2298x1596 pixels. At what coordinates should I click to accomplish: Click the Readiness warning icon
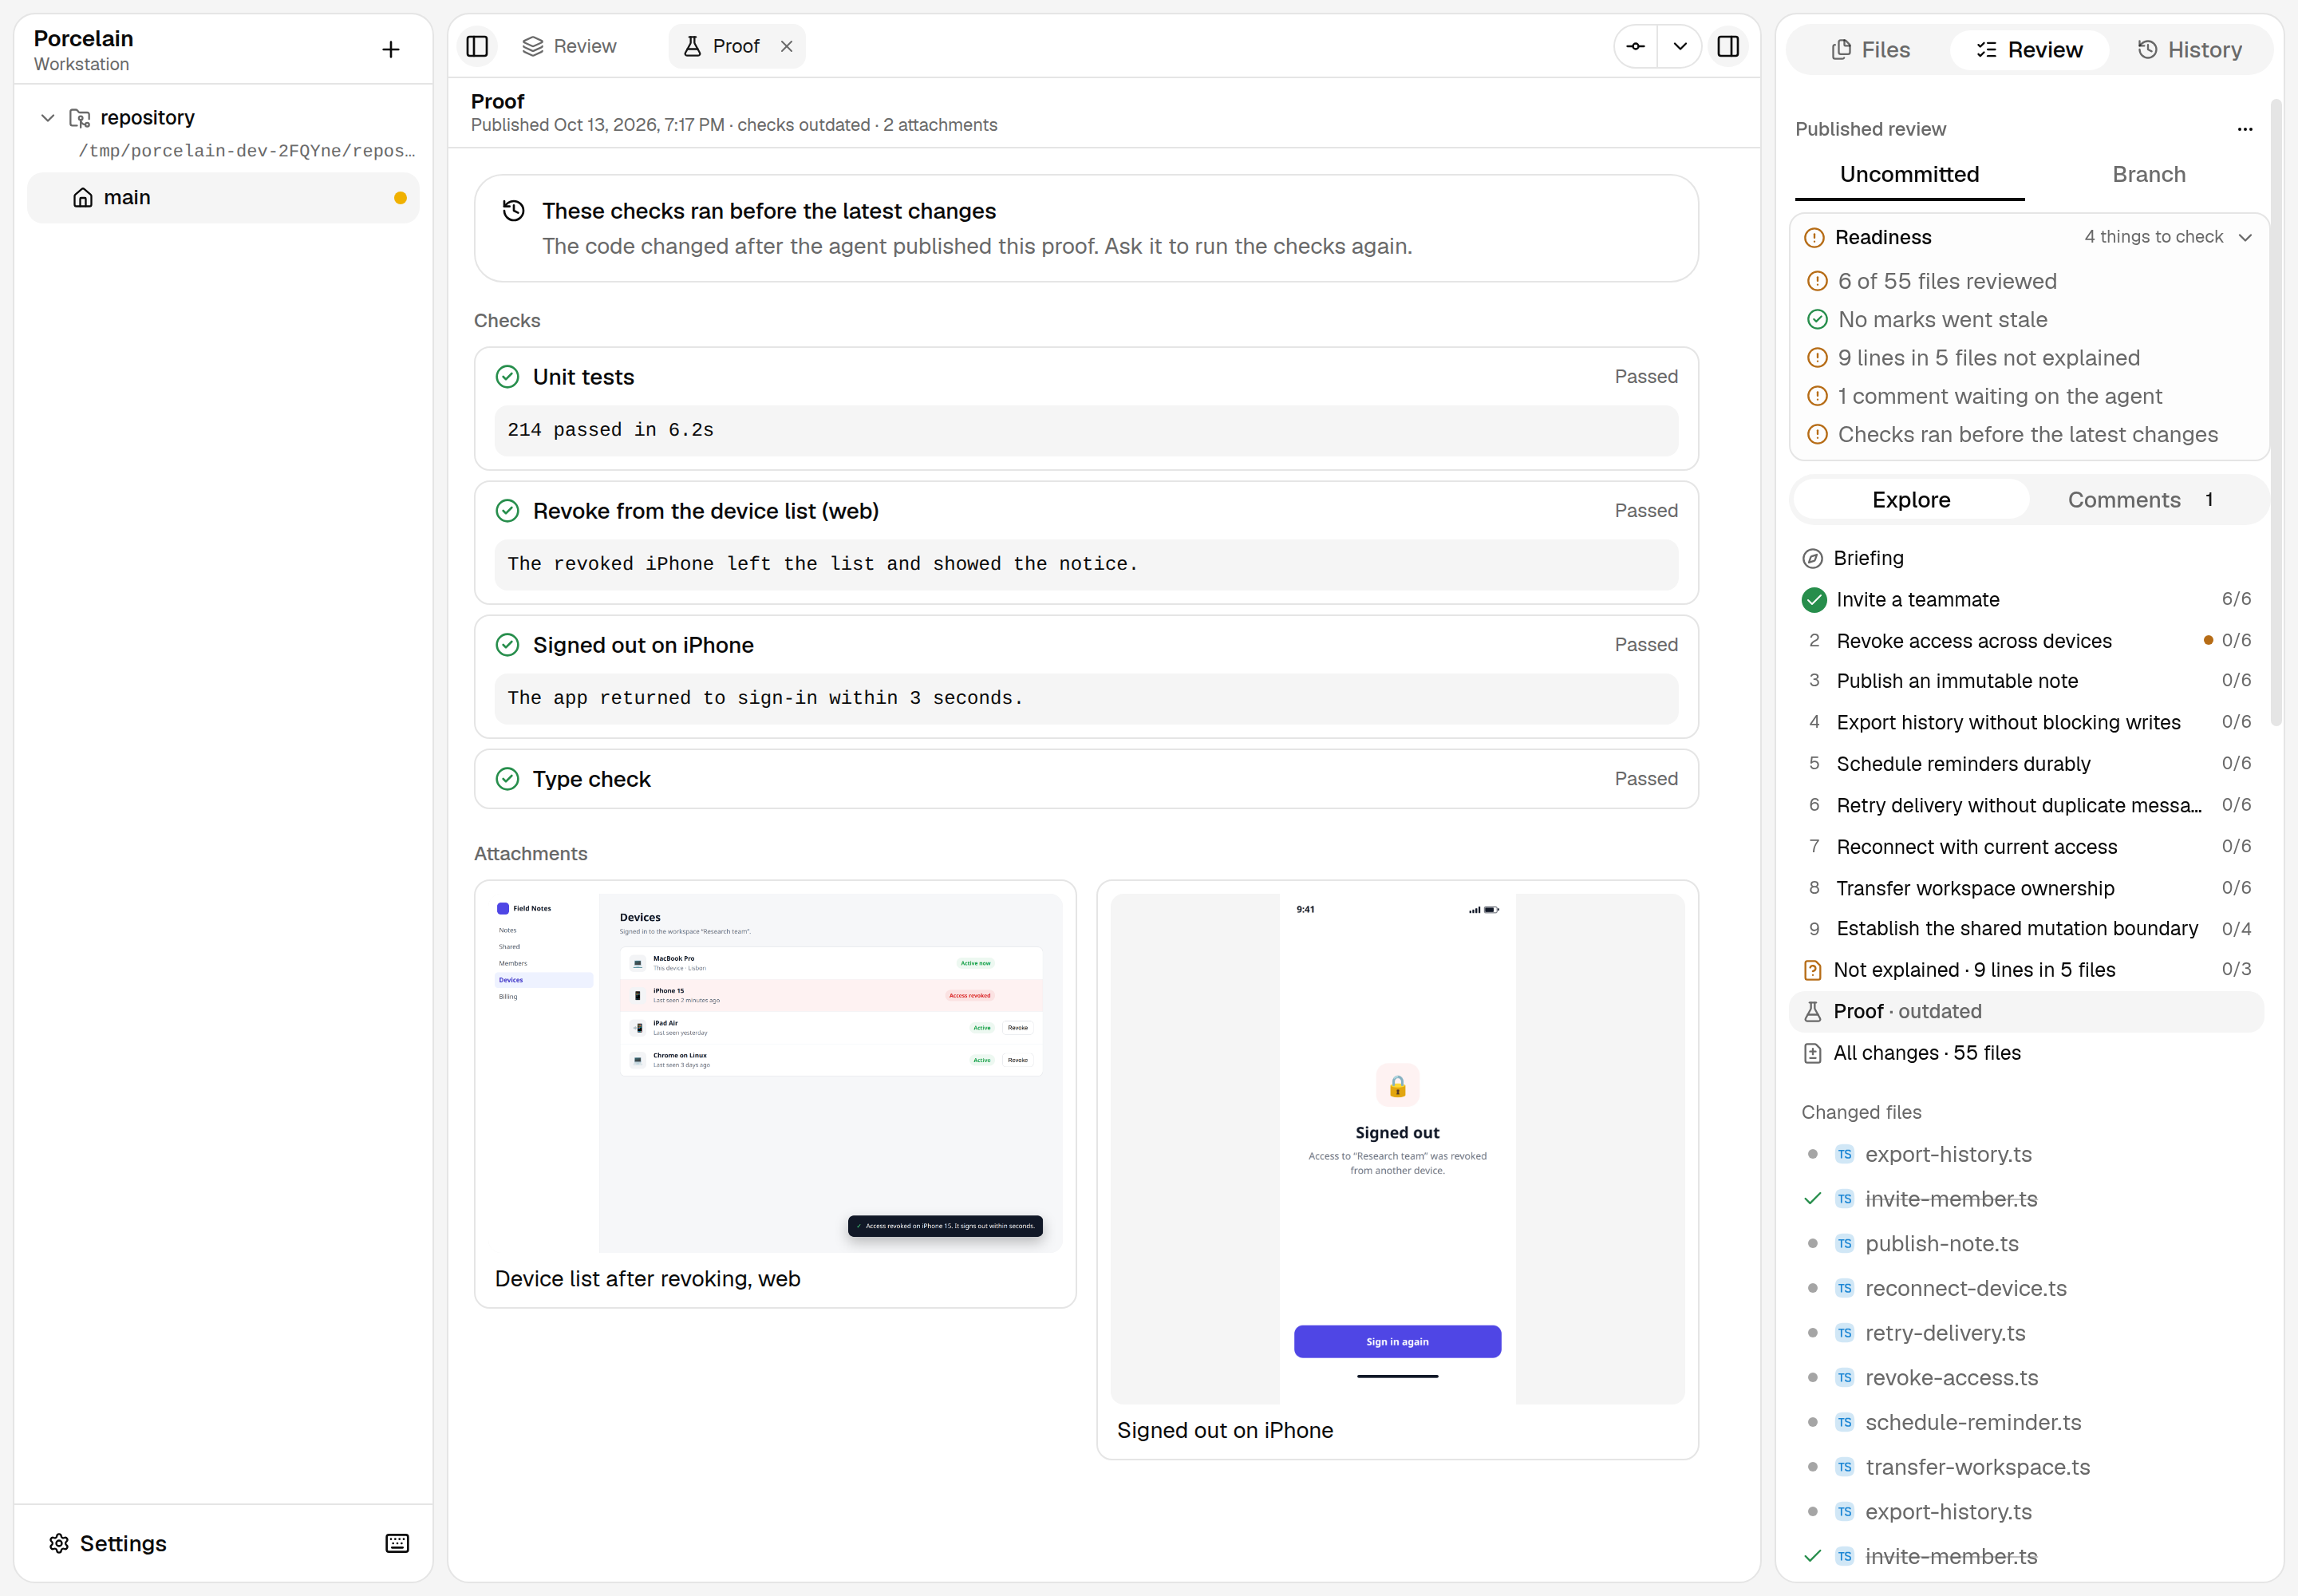point(1814,238)
